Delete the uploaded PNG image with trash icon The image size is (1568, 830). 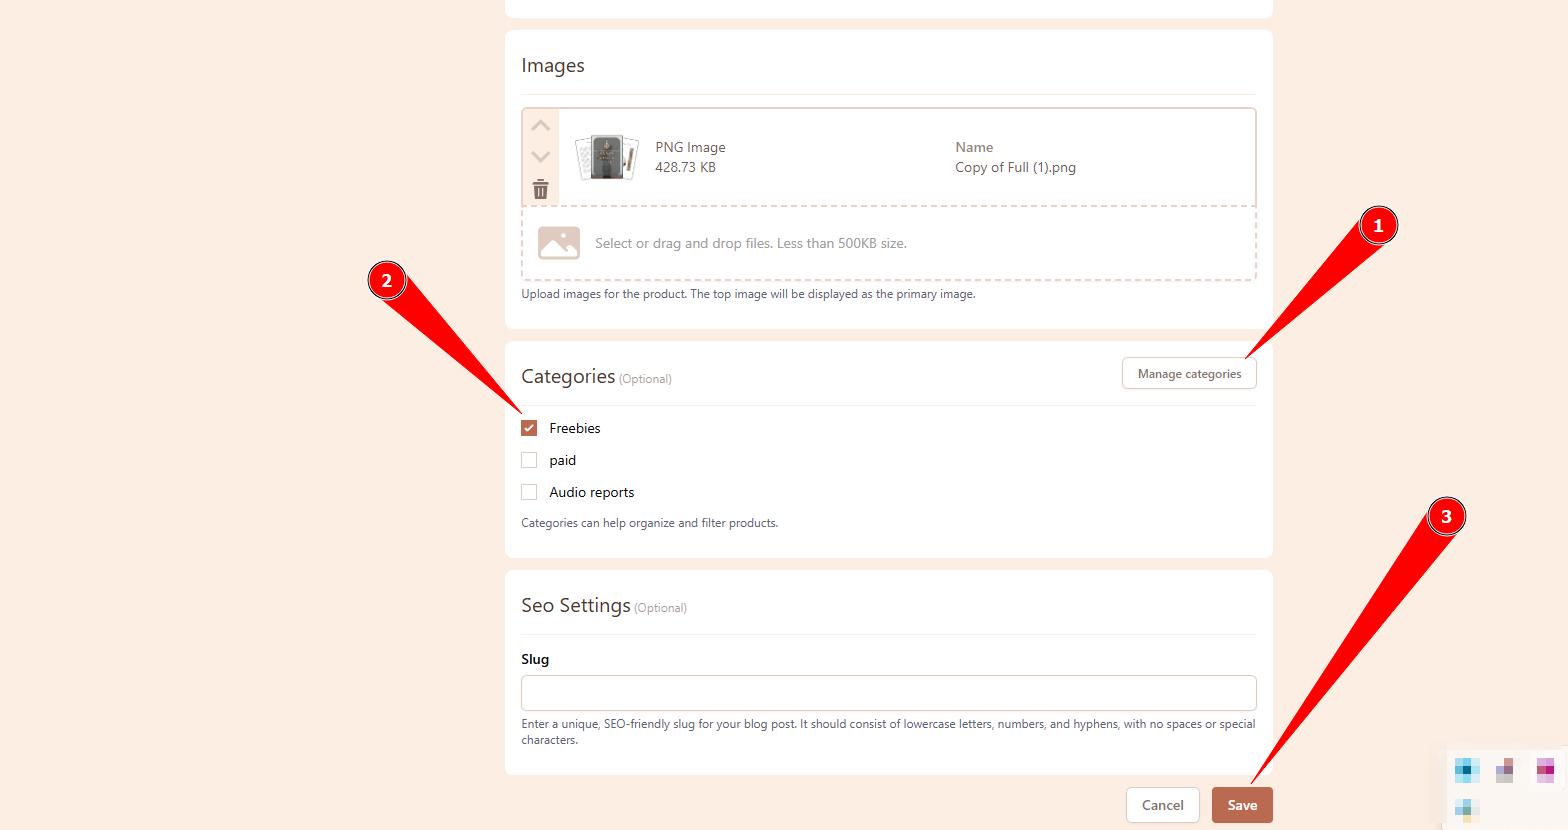pos(540,189)
